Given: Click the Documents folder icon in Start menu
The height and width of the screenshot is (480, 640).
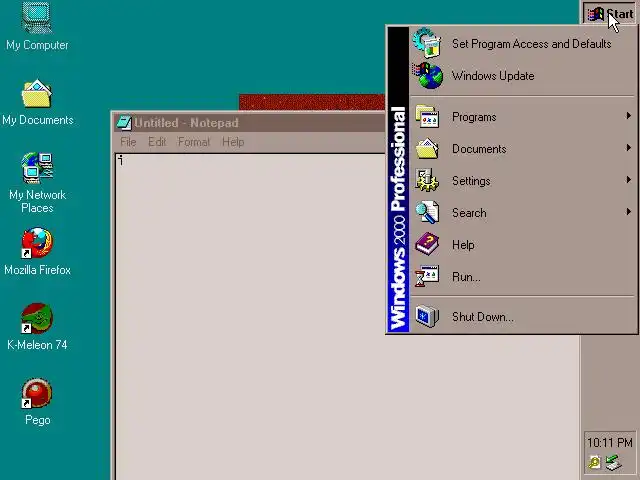Looking at the screenshot, I should tap(427, 149).
